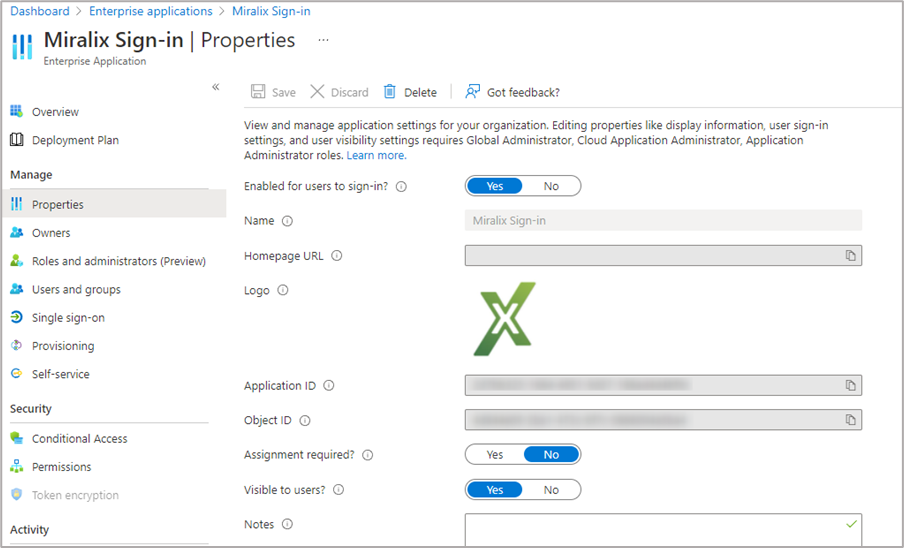This screenshot has height=548, width=904.
Task: Click the Overview grid icon in sidebar
Action: coord(17,111)
